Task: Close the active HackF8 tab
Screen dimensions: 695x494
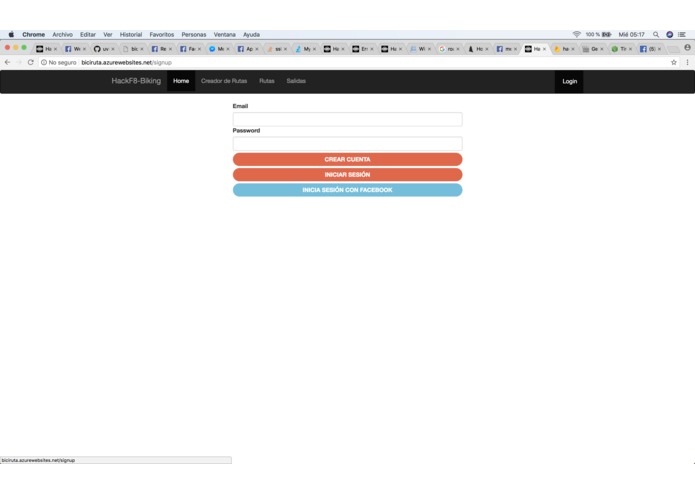Action: pyautogui.click(x=544, y=49)
